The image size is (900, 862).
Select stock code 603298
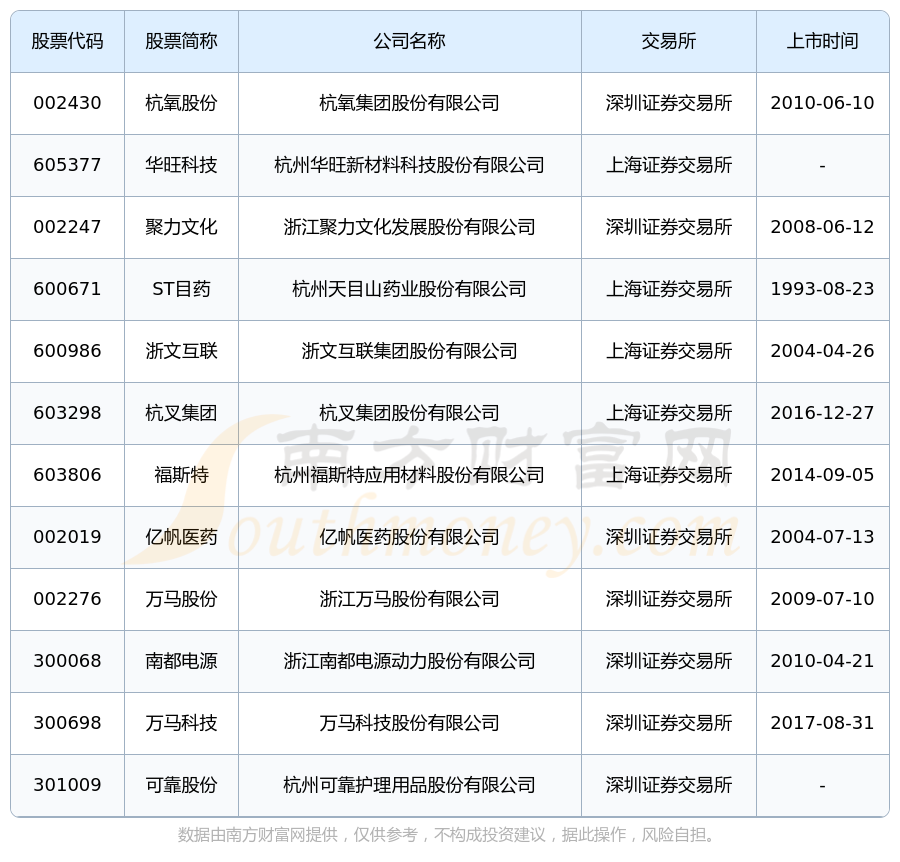(x=67, y=413)
